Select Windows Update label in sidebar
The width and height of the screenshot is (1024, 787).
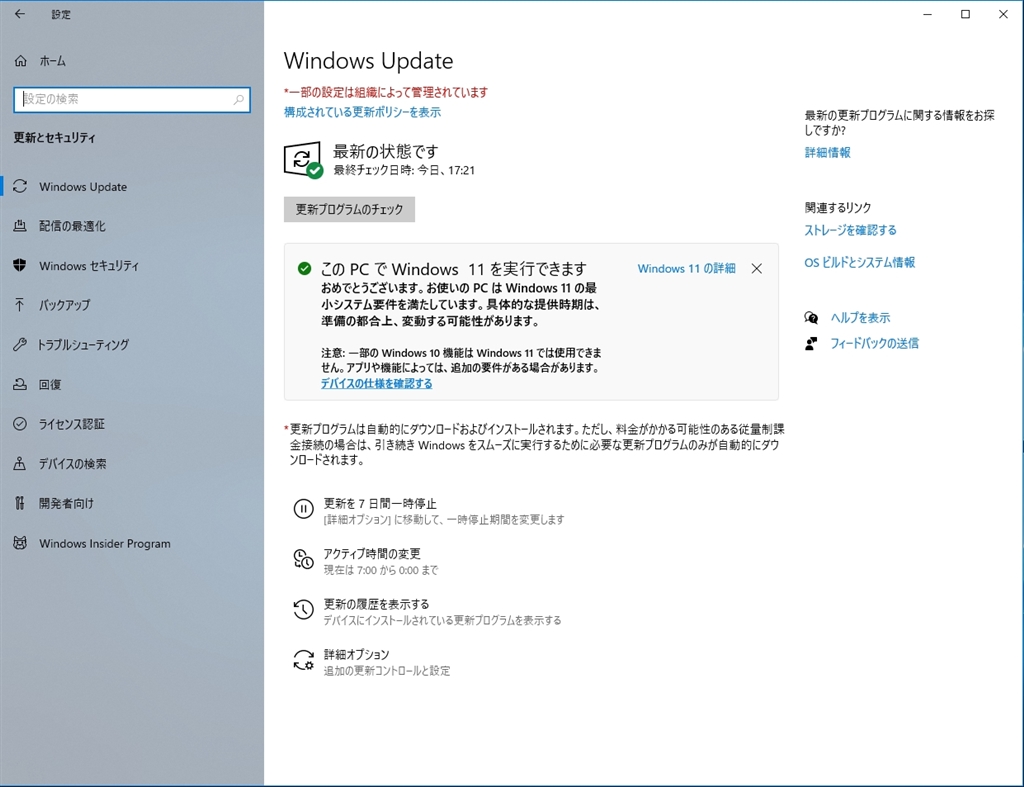[83, 187]
